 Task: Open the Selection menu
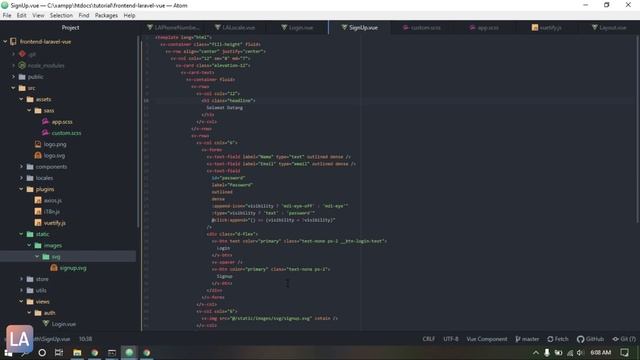(x=61, y=15)
